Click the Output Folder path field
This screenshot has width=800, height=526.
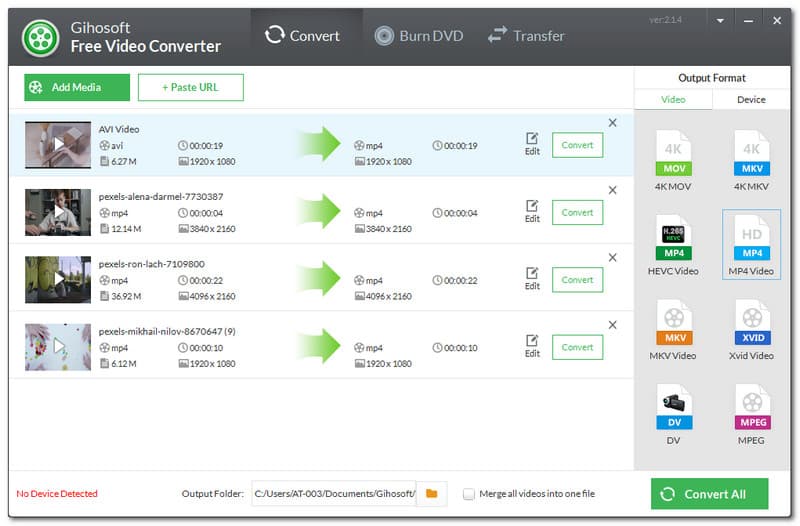pyautogui.click(x=332, y=494)
